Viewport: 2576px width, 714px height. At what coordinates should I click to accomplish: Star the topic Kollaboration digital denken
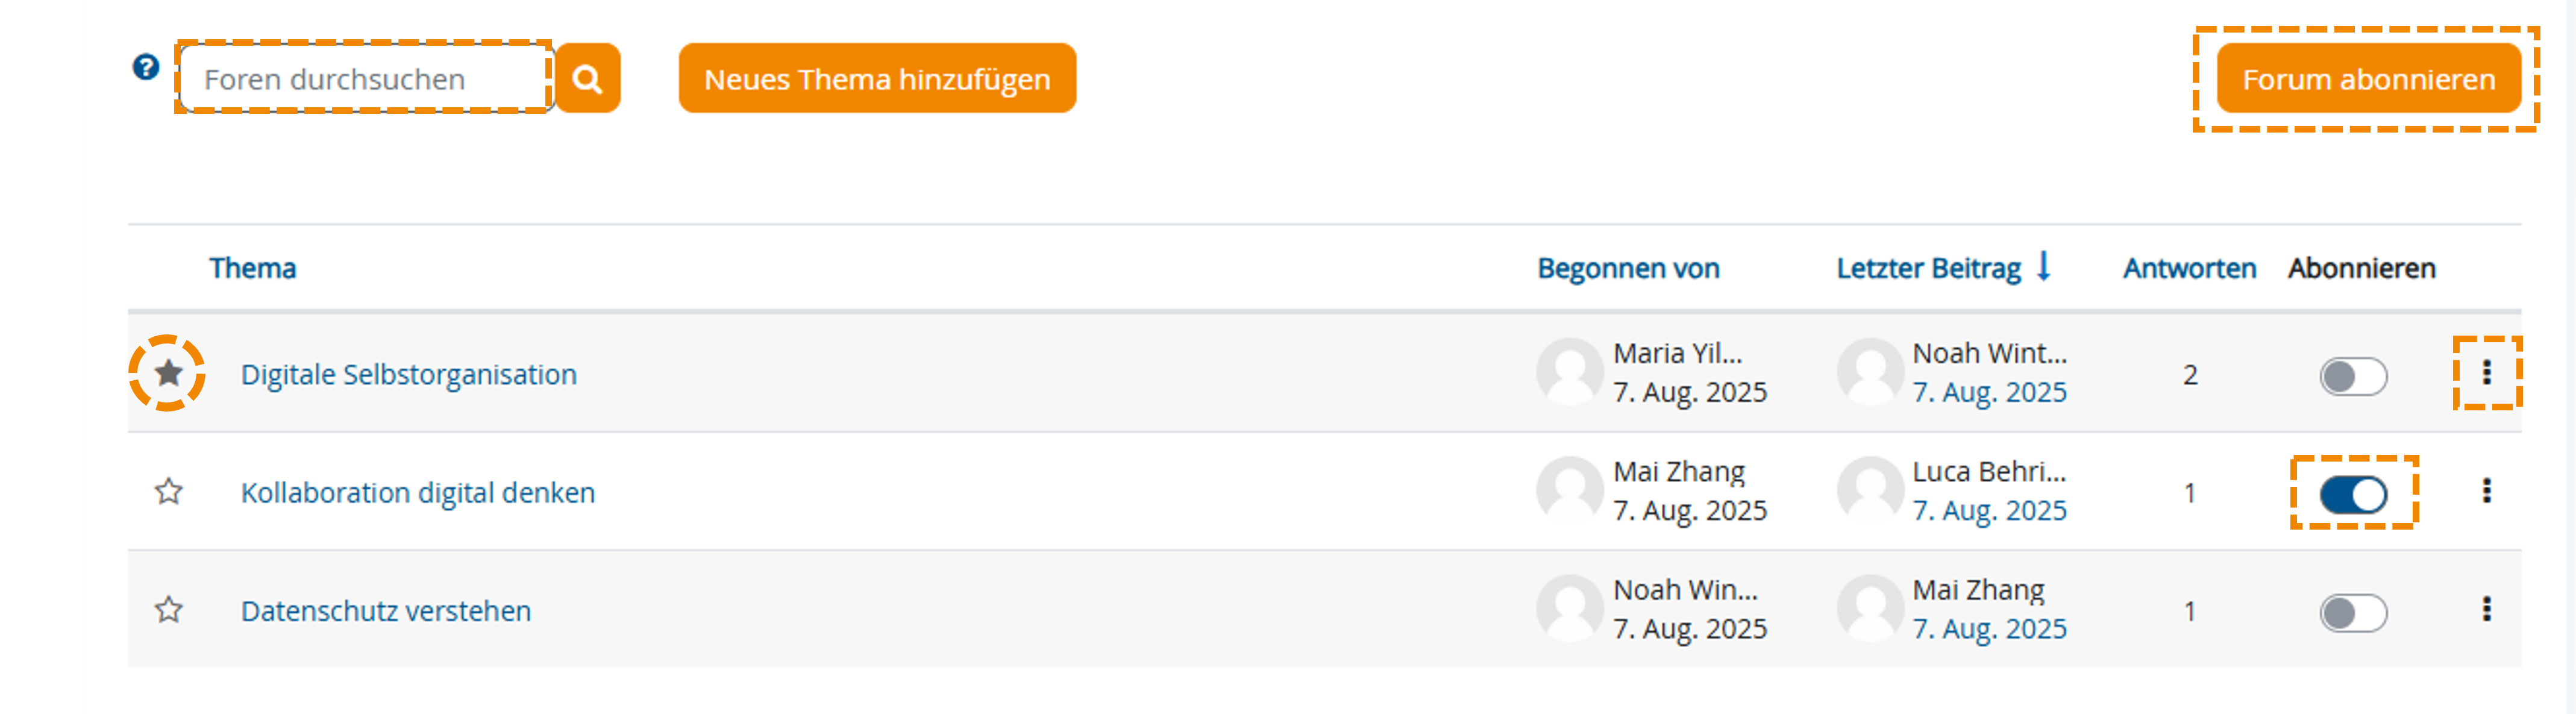167,491
